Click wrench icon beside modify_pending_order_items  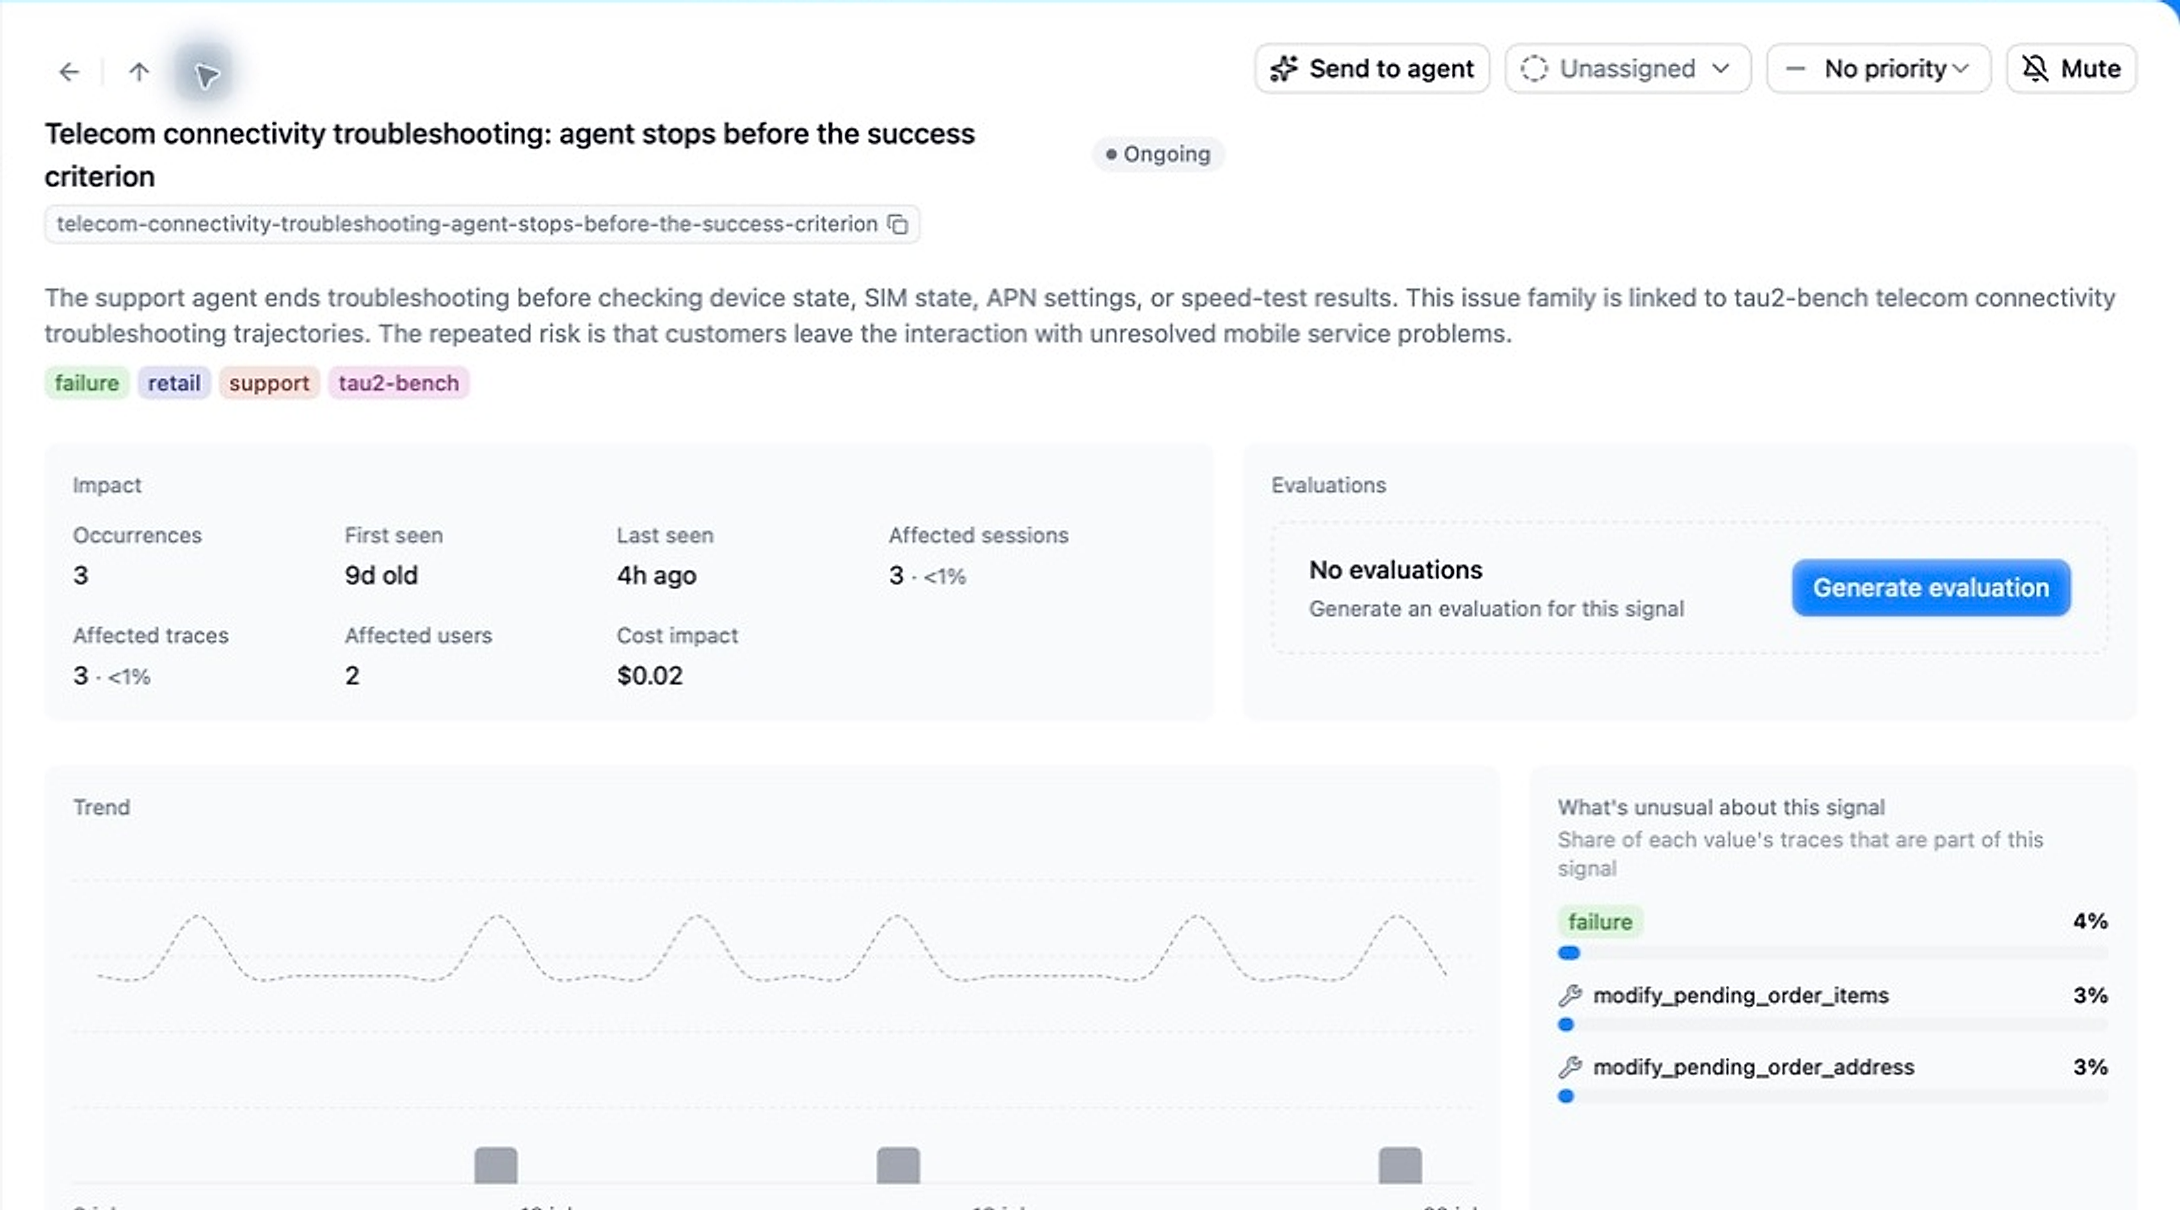tap(1570, 995)
